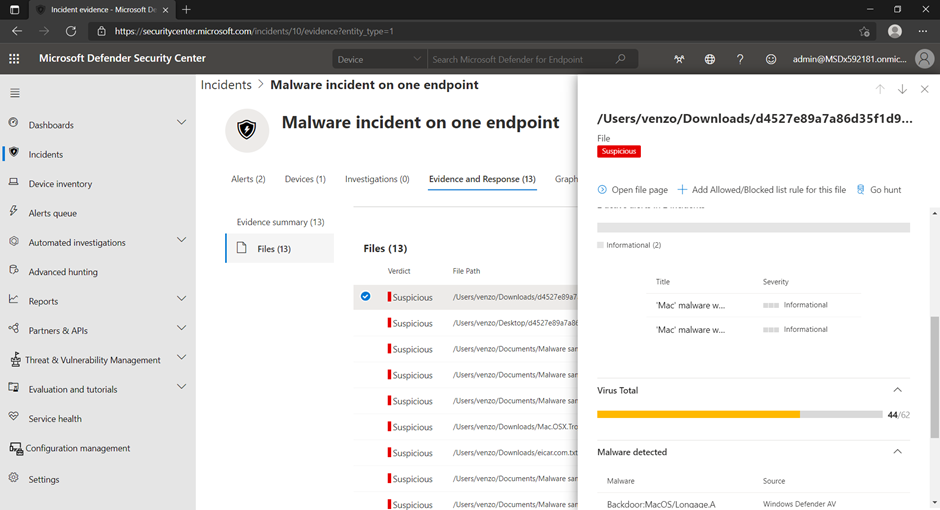
Task: Expand Threat & Vulnerability Management chevron
Action: point(181,357)
